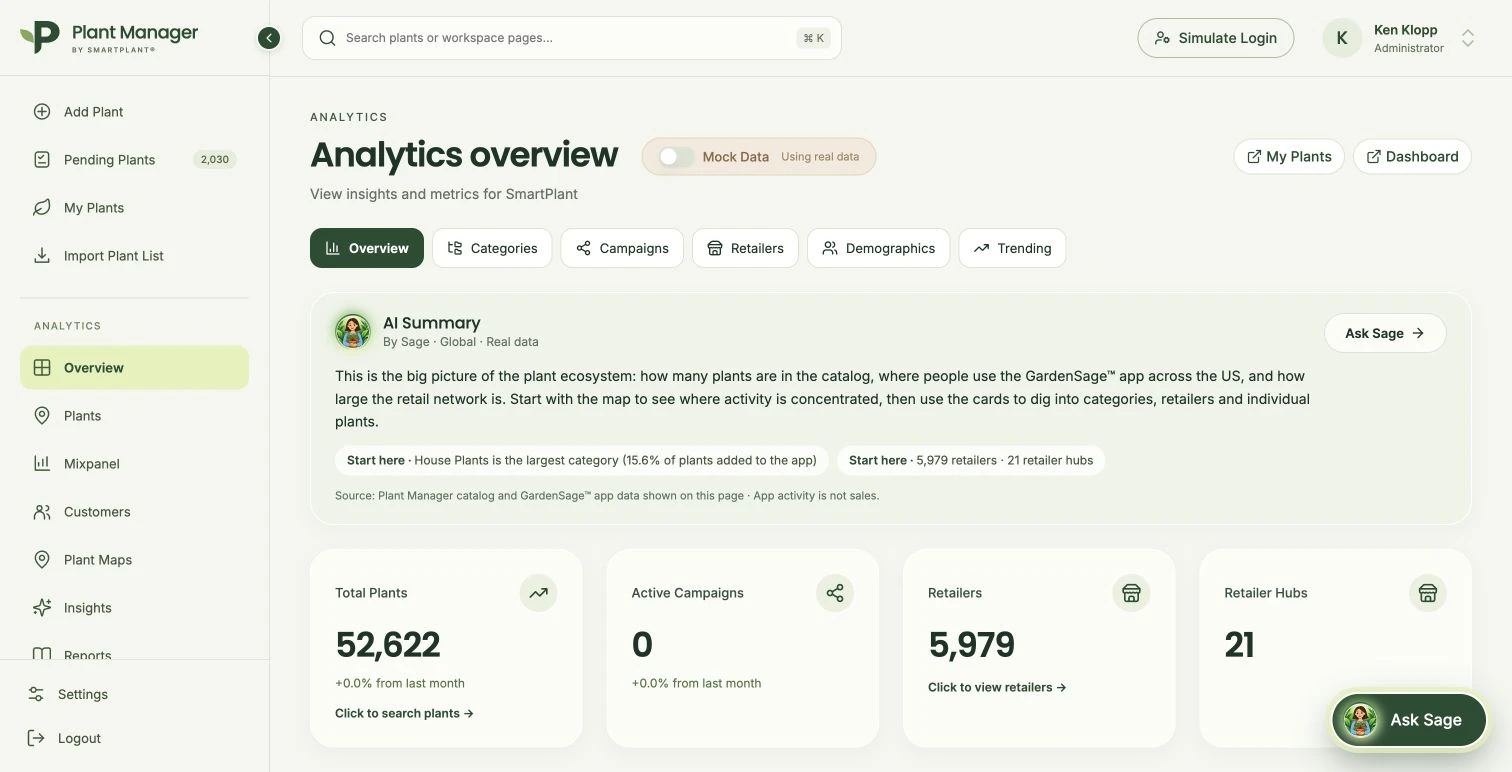
Task: Click the Dashboard external link button
Action: tap(1412, 157)
